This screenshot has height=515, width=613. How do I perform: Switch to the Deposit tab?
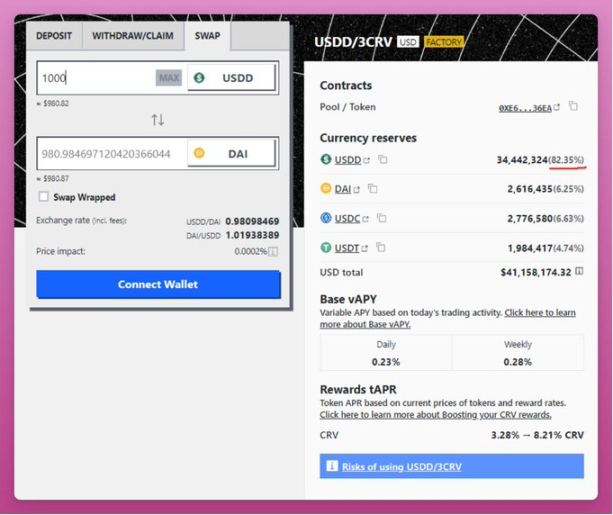coord(54,36)
